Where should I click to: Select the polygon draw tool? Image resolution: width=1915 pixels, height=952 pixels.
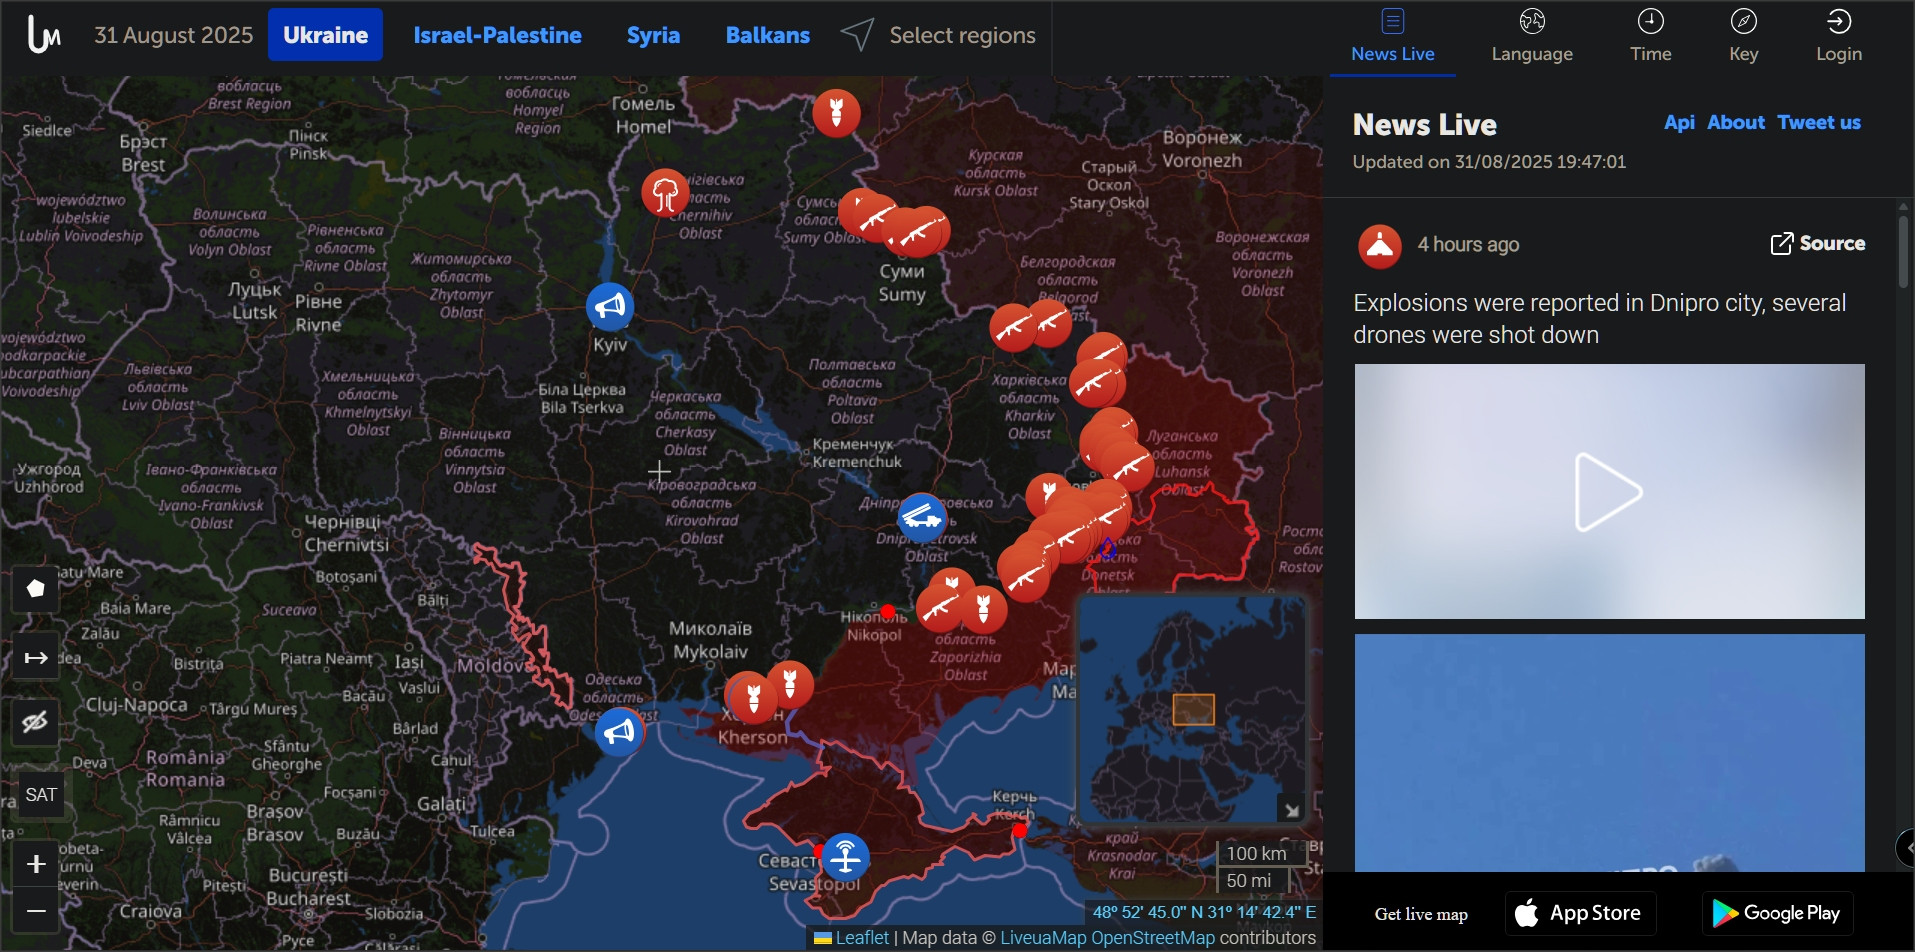[36, 589]
